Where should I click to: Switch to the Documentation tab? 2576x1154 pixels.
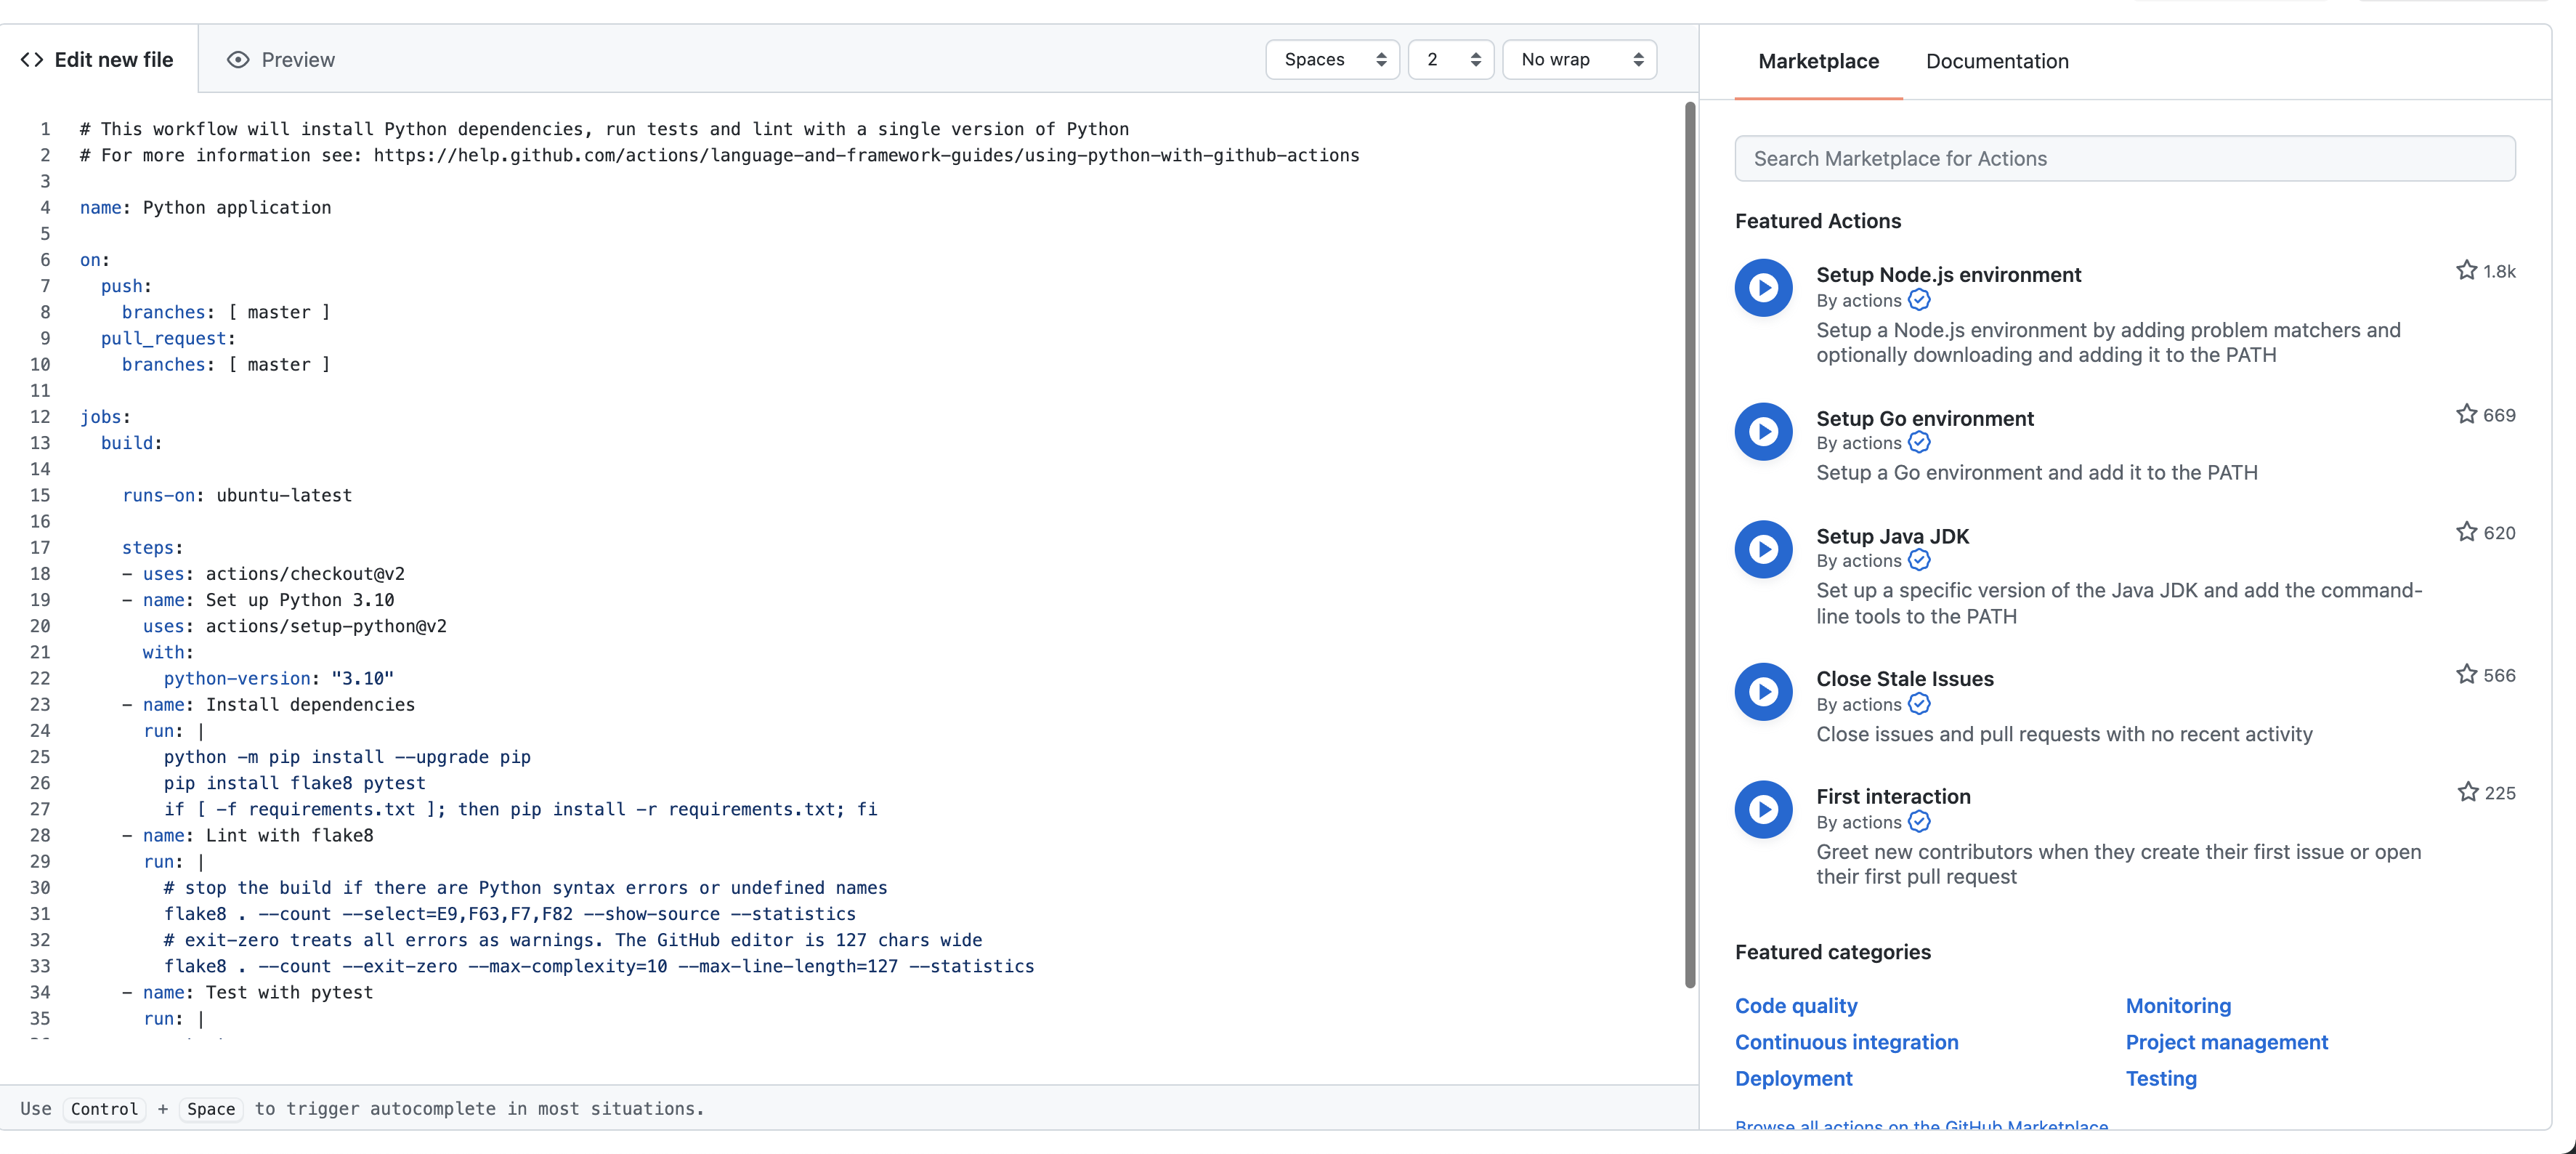tap(1996, 62)
